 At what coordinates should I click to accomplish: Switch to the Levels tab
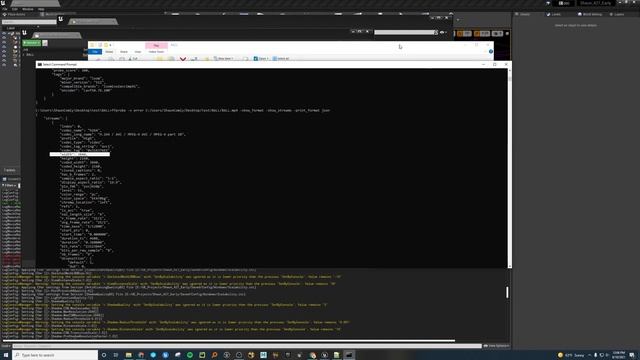click(x=554, y=14)
